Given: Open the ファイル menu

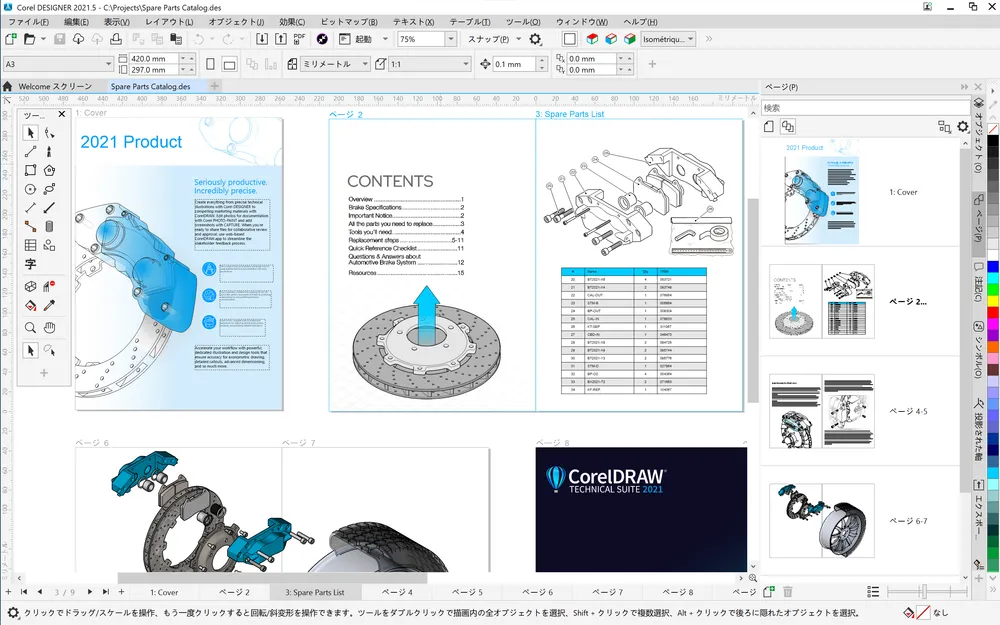Looking at the screenshot, I should (28, 22).
